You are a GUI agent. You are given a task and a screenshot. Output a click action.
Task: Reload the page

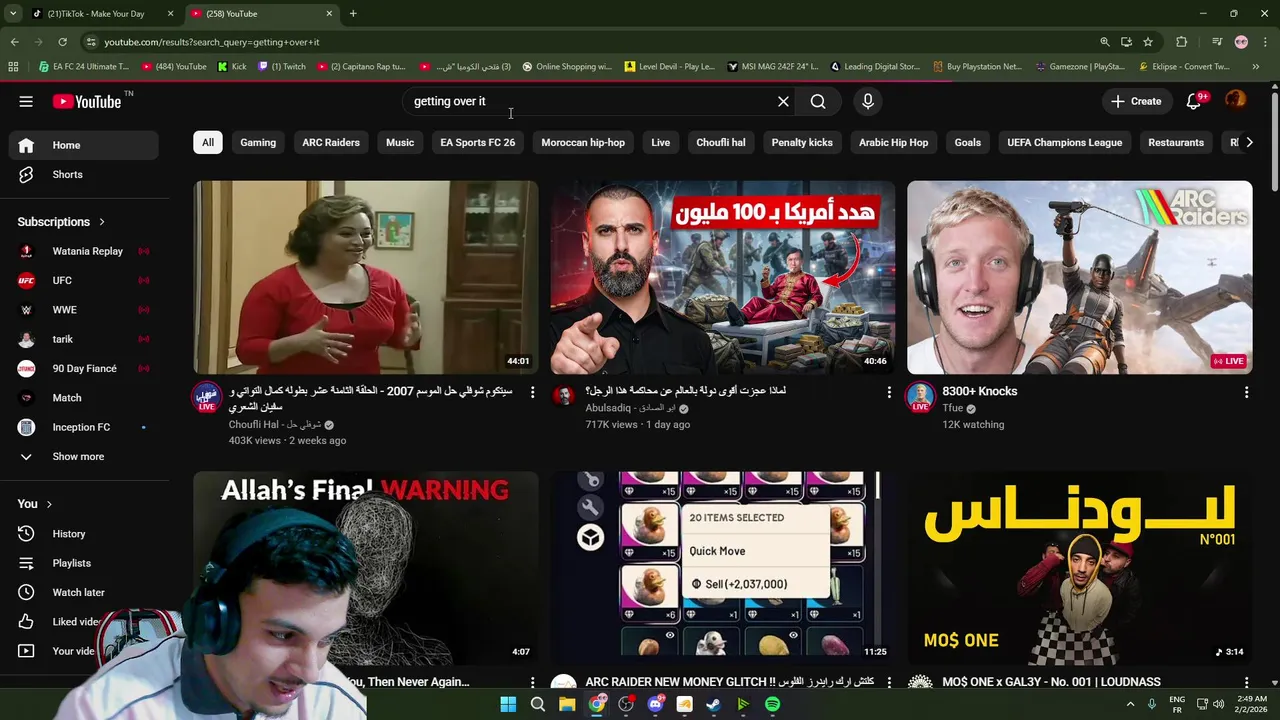[62, 42]
